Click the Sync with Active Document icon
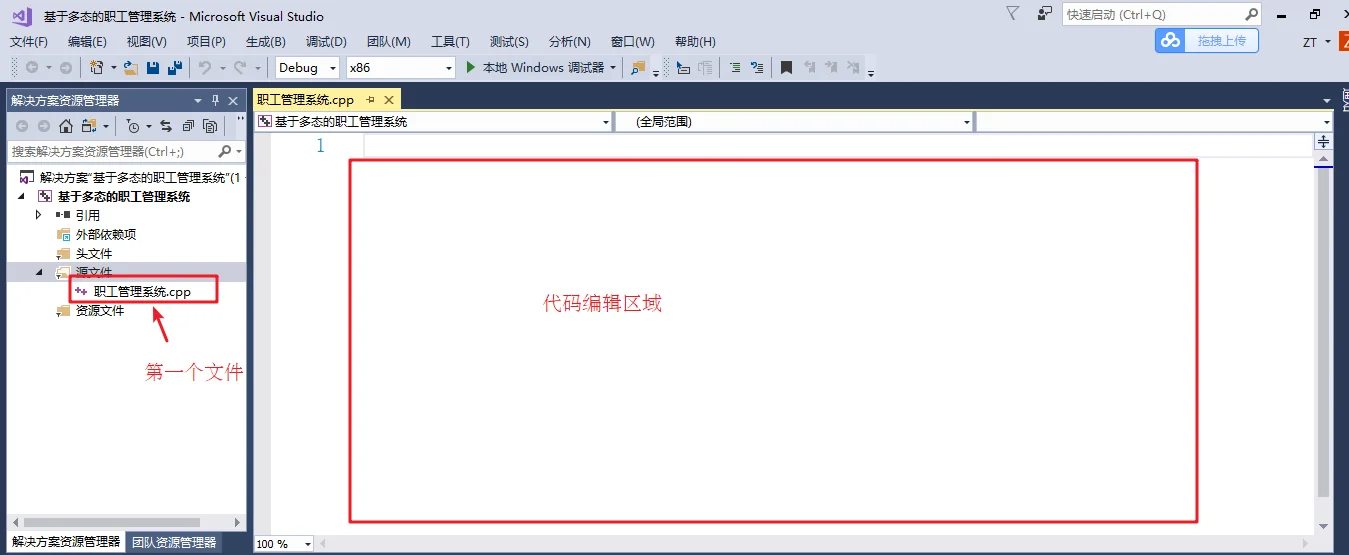 [166, 126]
